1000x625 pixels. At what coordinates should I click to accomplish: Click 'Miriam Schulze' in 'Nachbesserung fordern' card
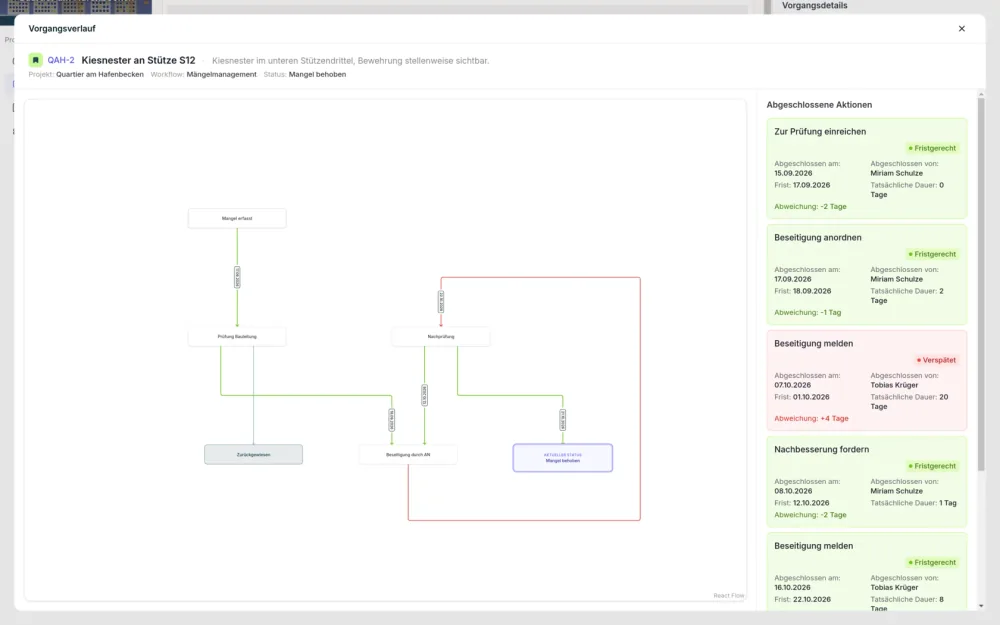coord(897,491)
